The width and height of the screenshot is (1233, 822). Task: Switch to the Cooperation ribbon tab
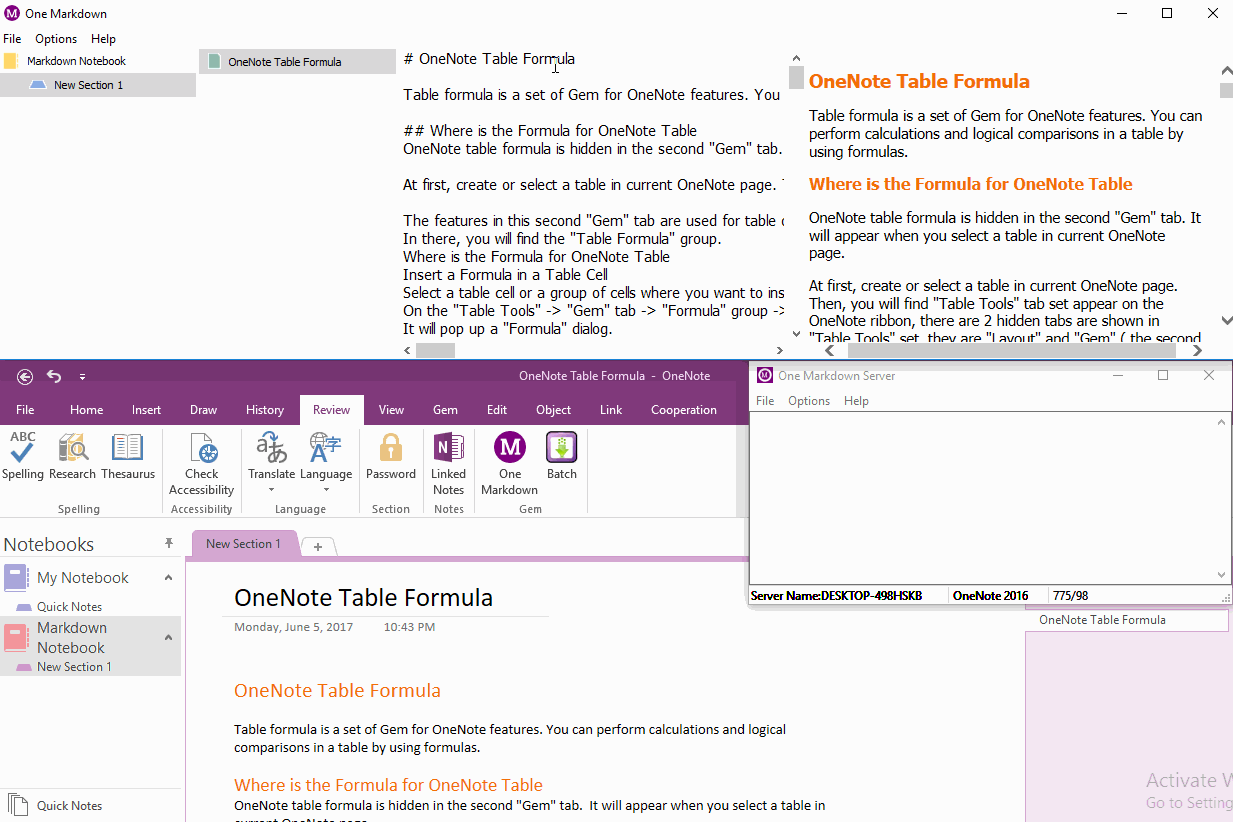click(x=684, y=410)
